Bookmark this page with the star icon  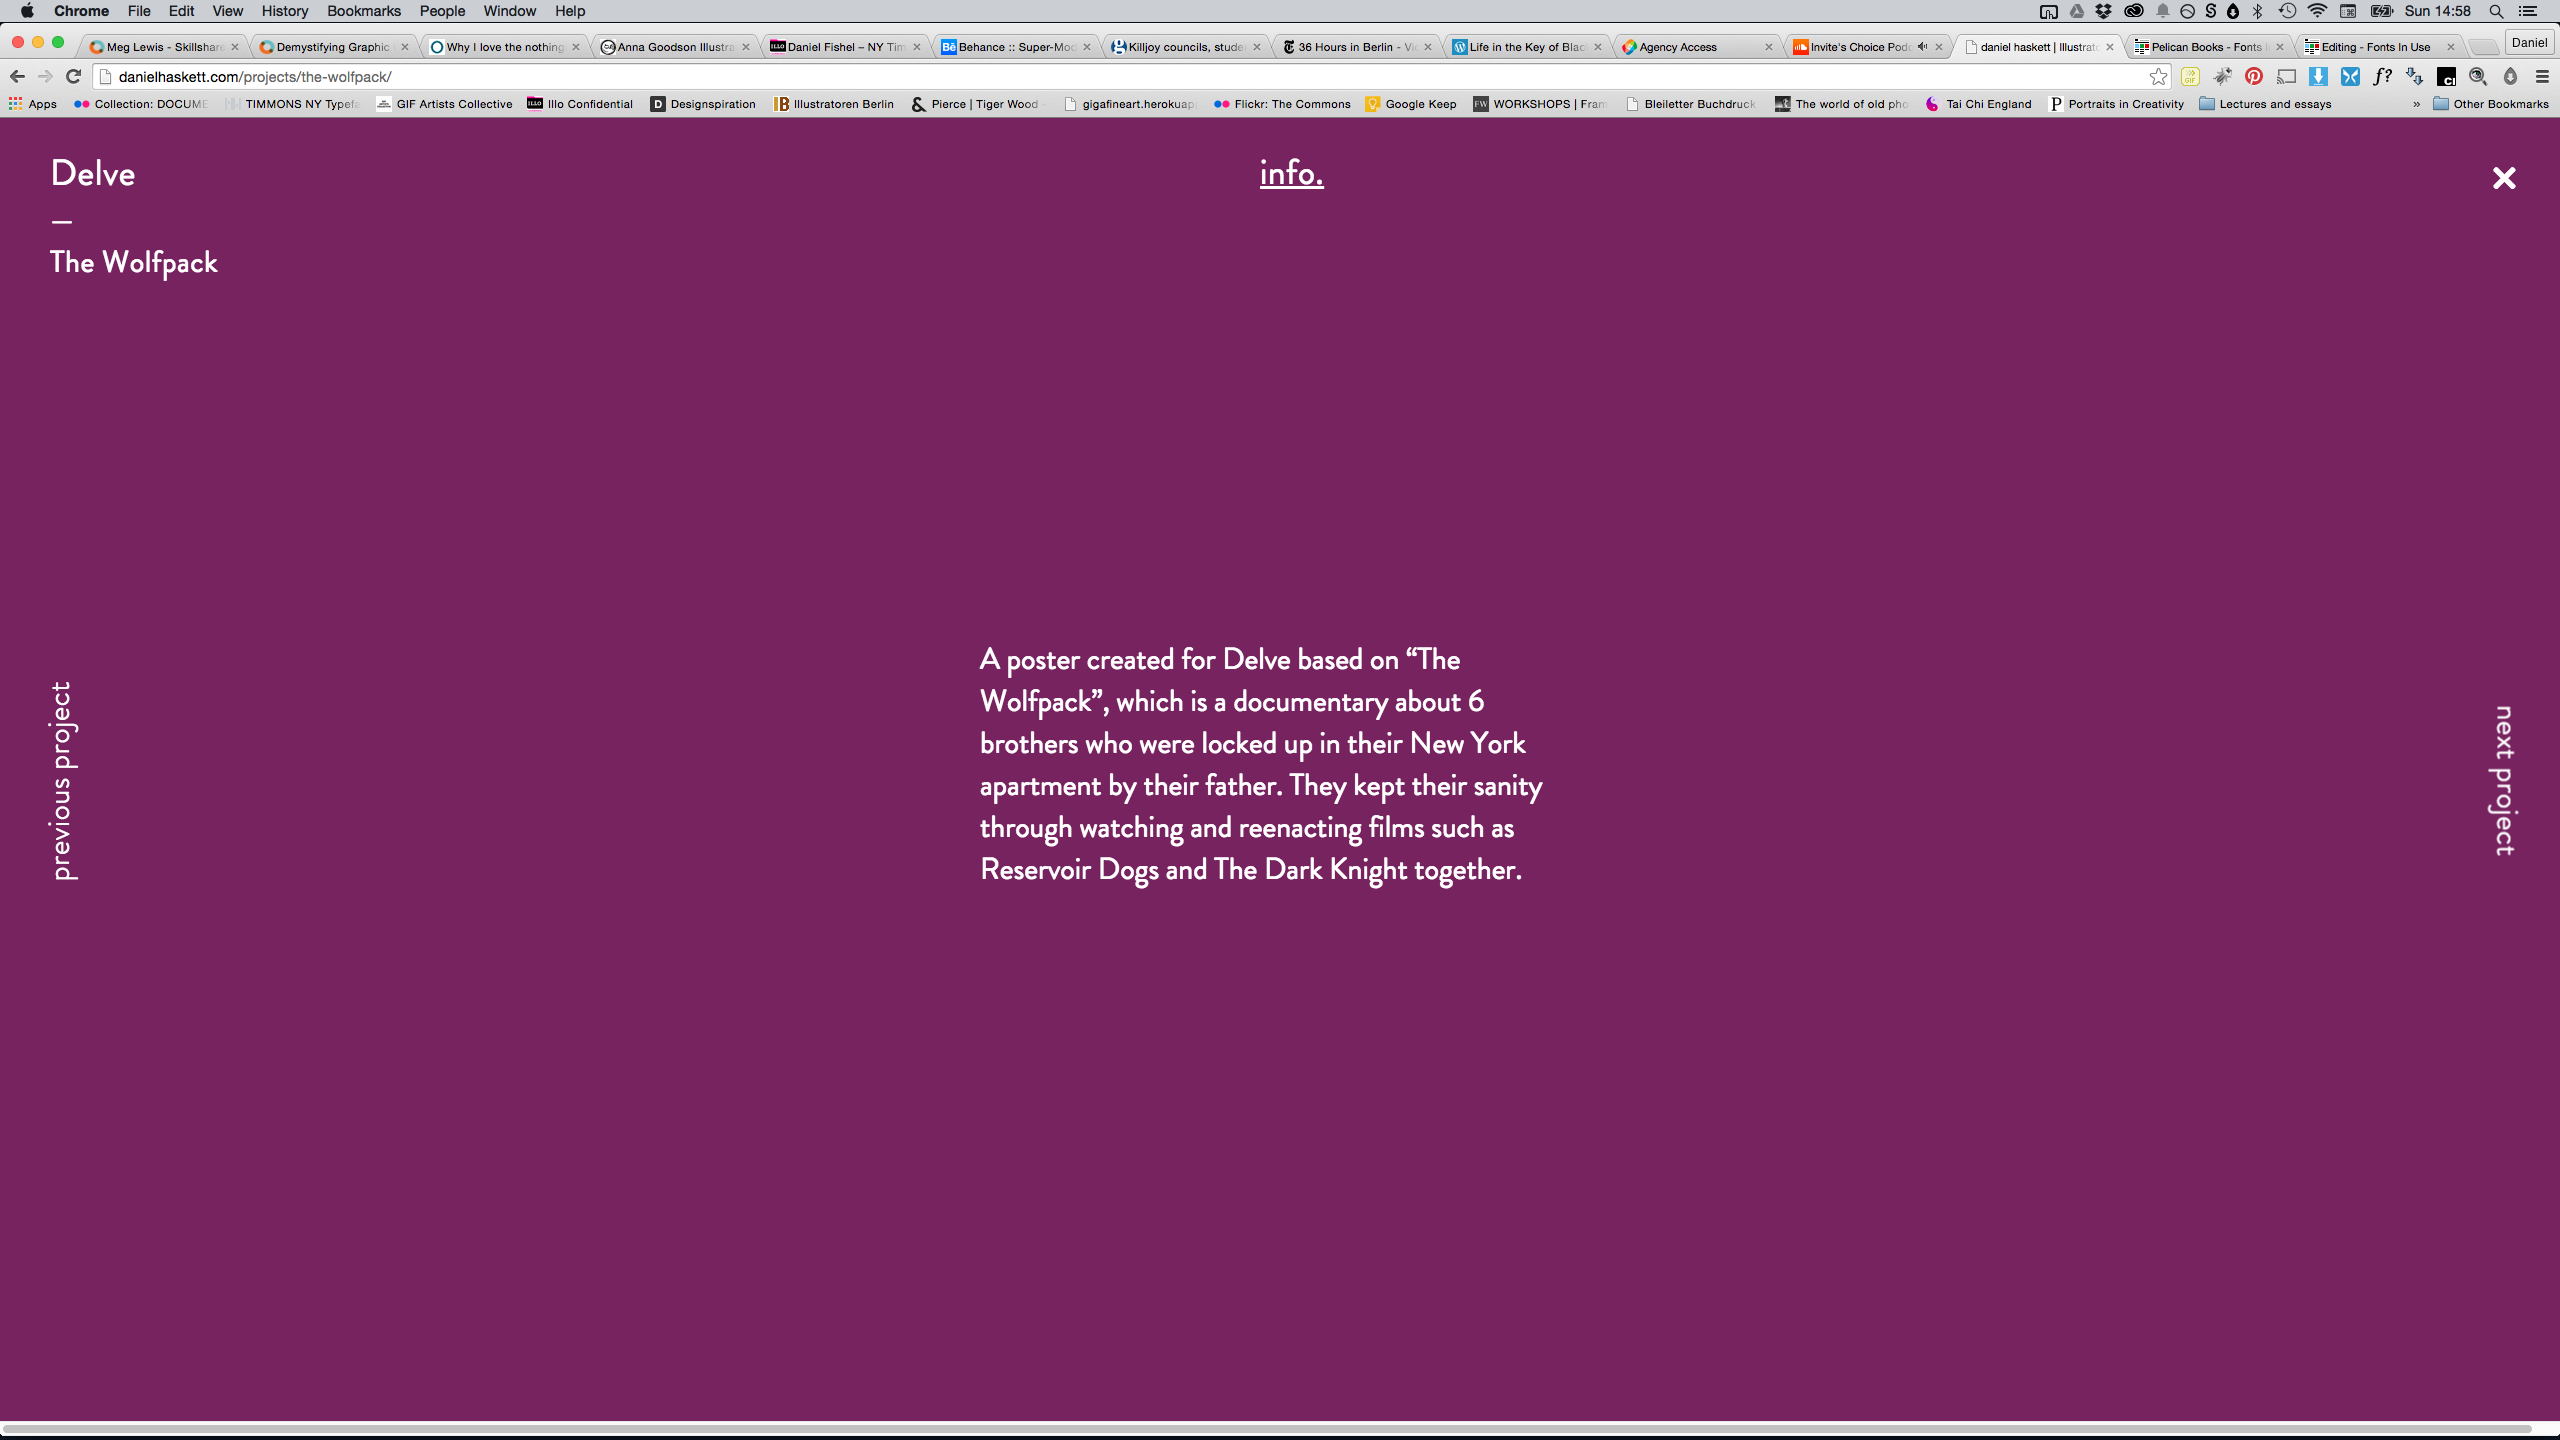(x=2158, y=76)
